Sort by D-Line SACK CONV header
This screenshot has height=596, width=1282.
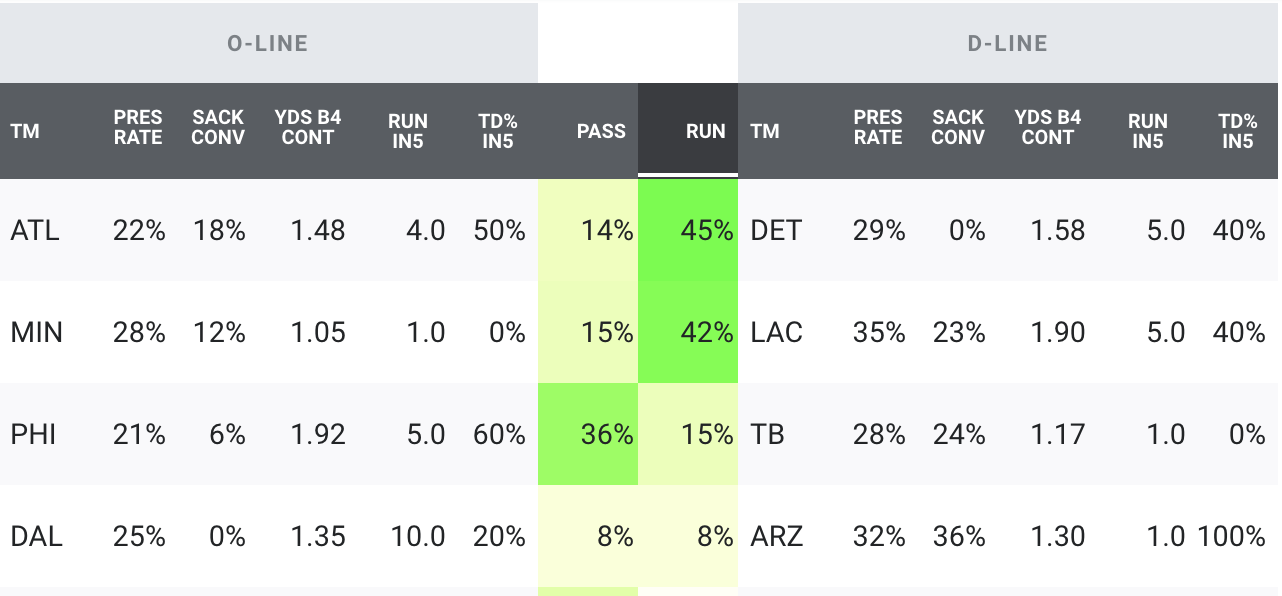pyautogui.click(x=958, y=128)
